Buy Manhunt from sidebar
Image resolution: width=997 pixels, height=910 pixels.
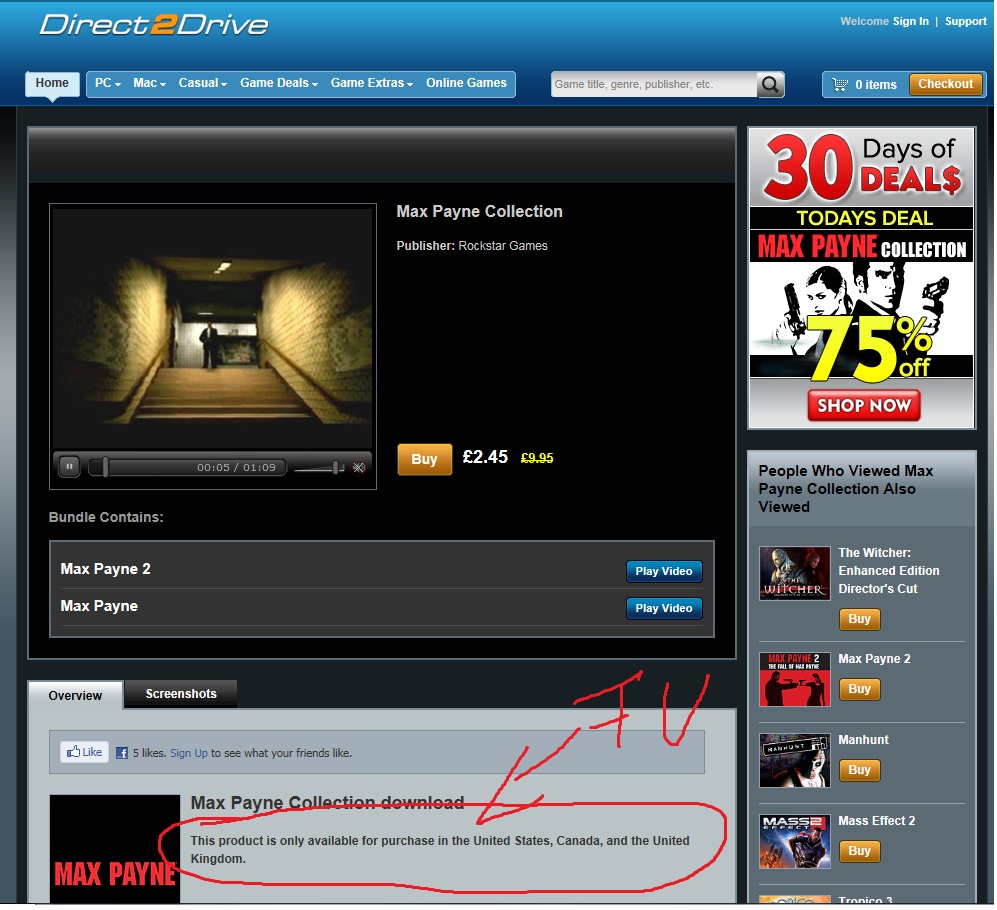[x=859, y=770]
